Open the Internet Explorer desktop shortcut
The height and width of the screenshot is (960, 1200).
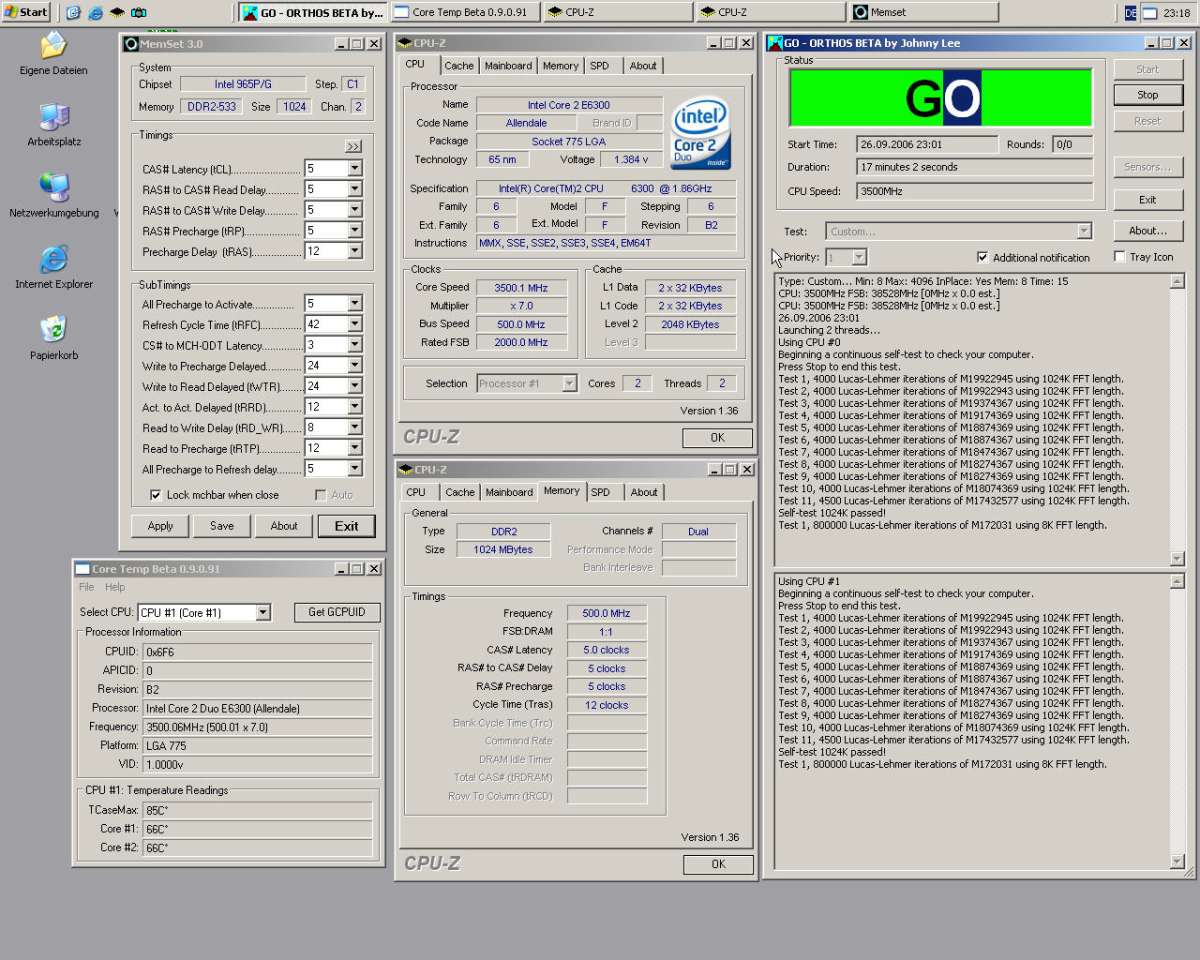pos(53,266)
